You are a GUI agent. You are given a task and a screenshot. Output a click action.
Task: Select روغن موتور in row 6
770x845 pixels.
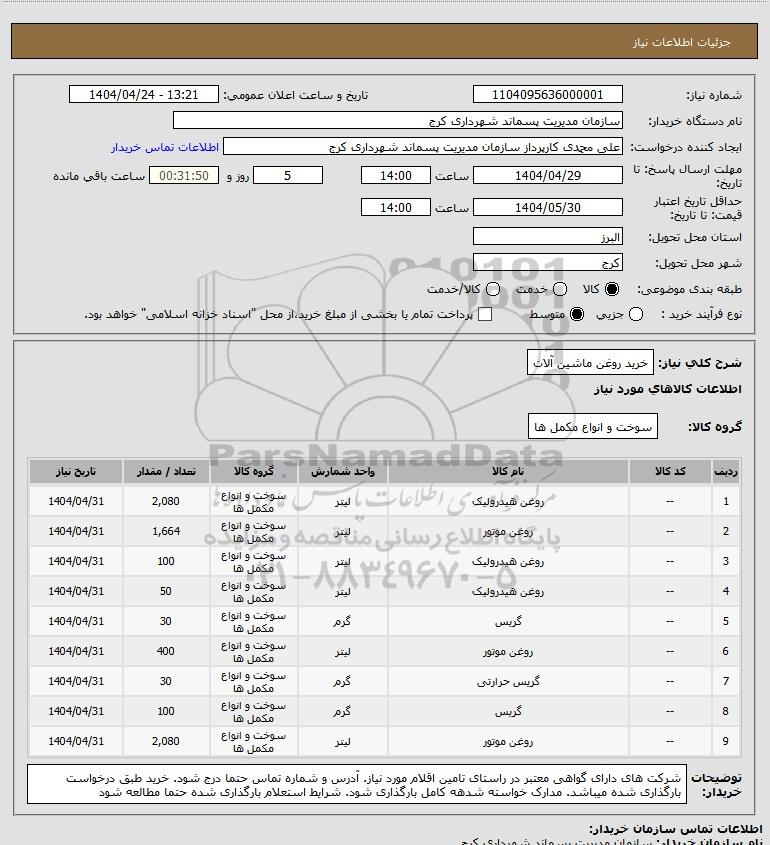coord(508,652)
